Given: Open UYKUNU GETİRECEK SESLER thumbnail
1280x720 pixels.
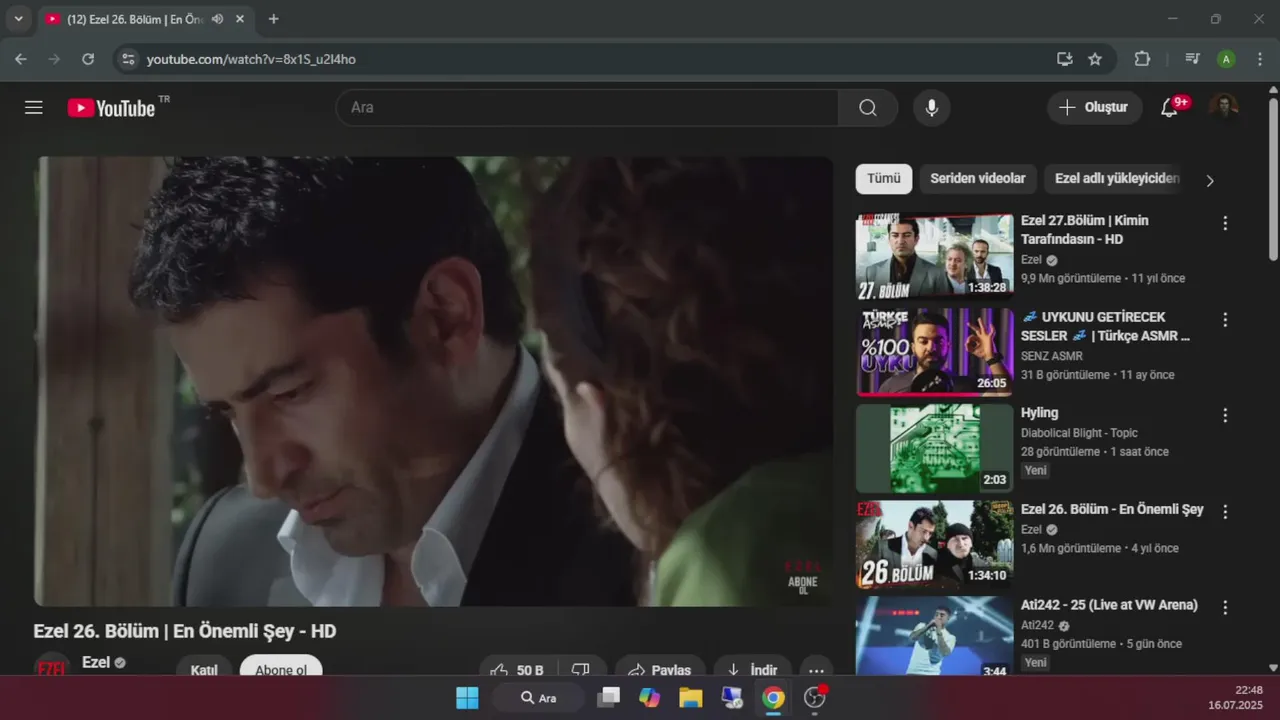Looking at the screenshot, I should point(934,352).
